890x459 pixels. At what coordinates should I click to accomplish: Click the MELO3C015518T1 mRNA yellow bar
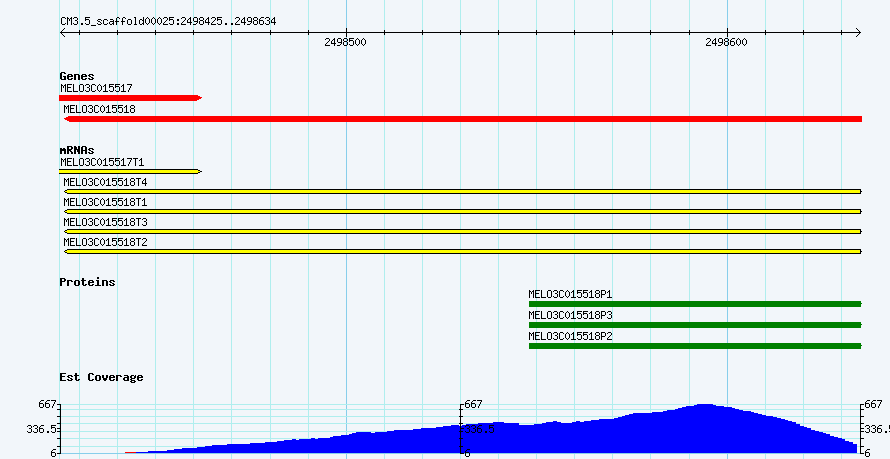tap(463, 212)
